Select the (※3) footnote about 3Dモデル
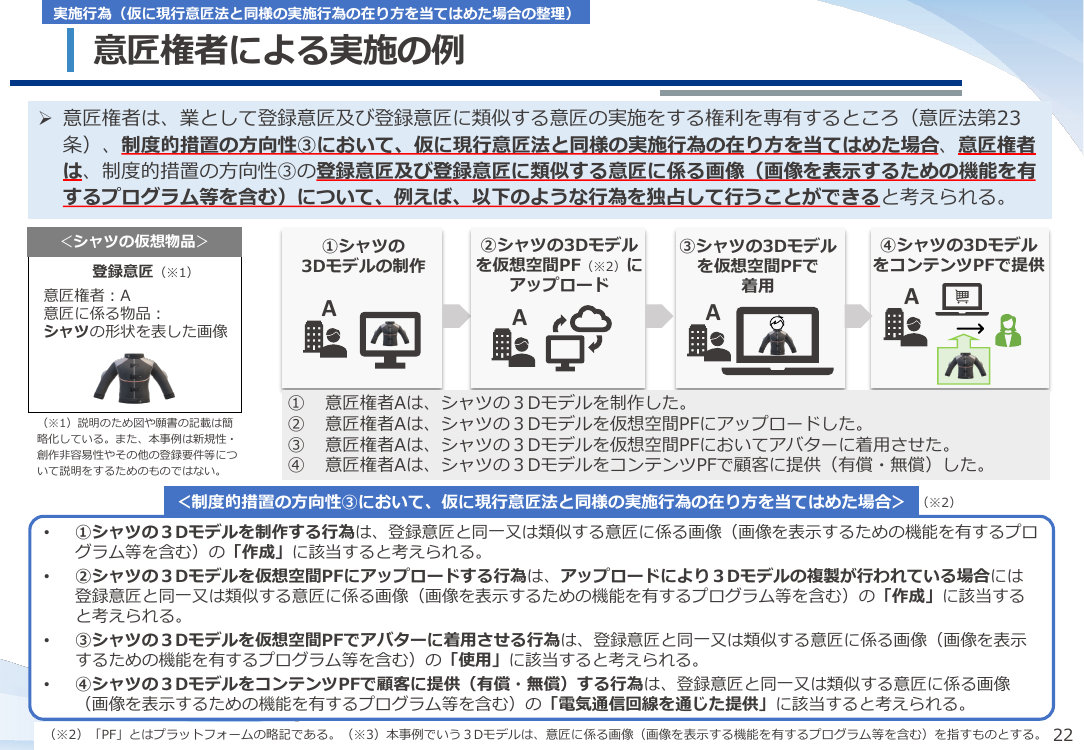The width and height of the screenshot is (1084, 750). click(x=694, y=734)
